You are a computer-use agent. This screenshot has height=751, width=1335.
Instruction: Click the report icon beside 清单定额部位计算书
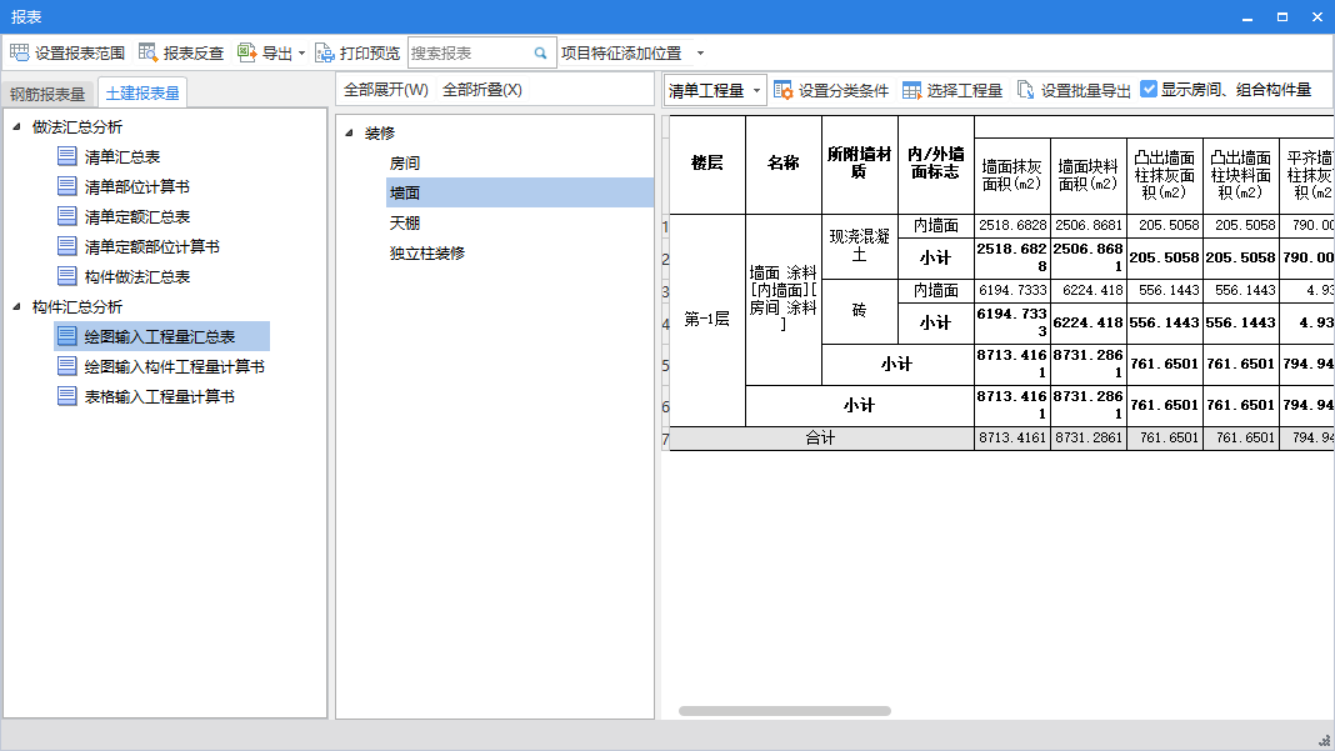67,246
